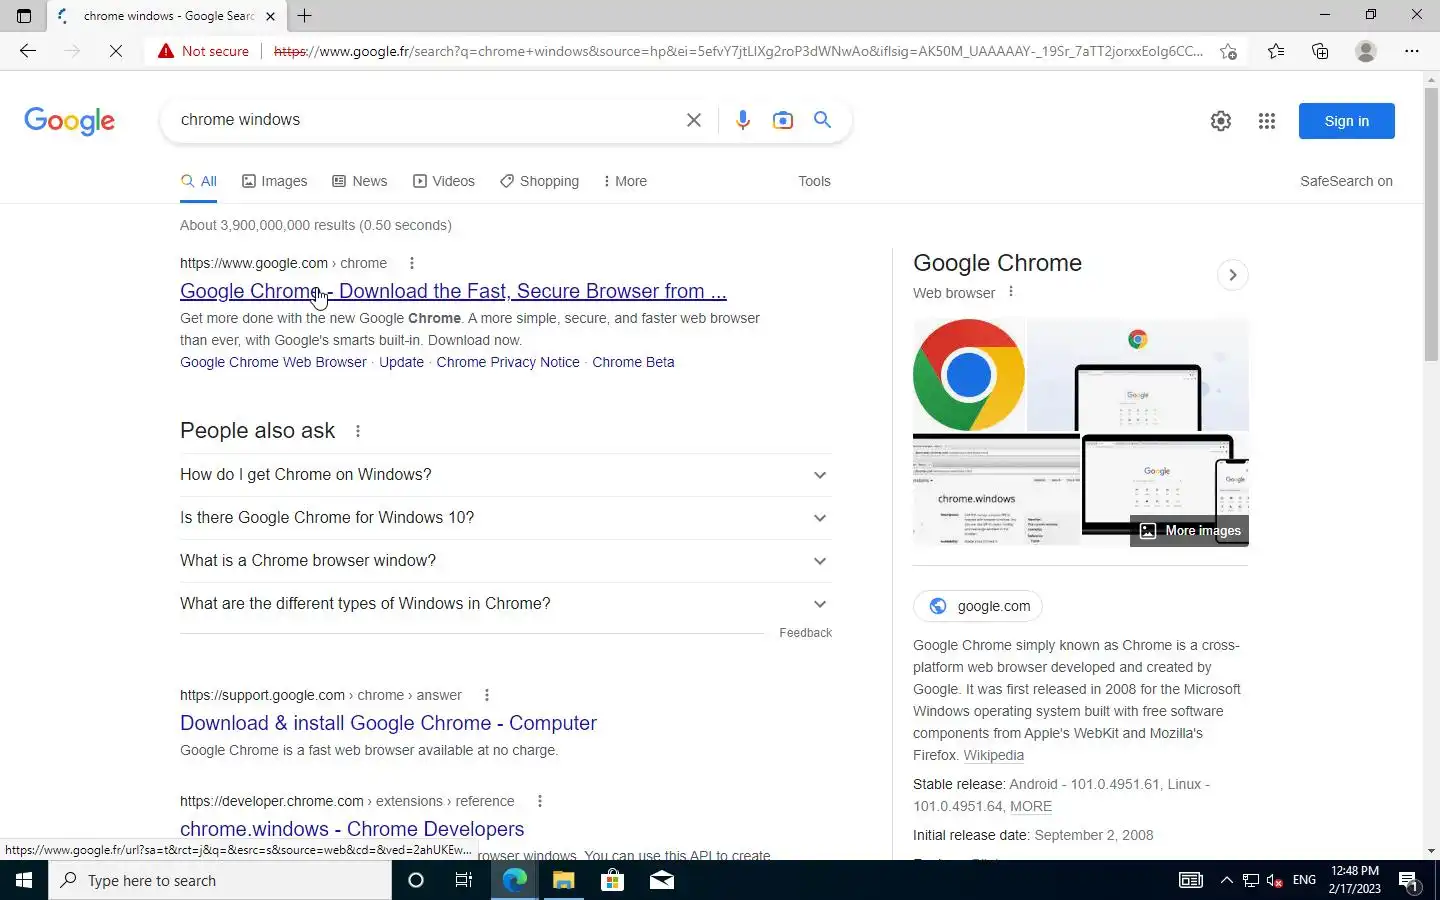Screen dimensions: 1440x900
Task: Add this page to favorites star icon
Action: [1228, 51]
